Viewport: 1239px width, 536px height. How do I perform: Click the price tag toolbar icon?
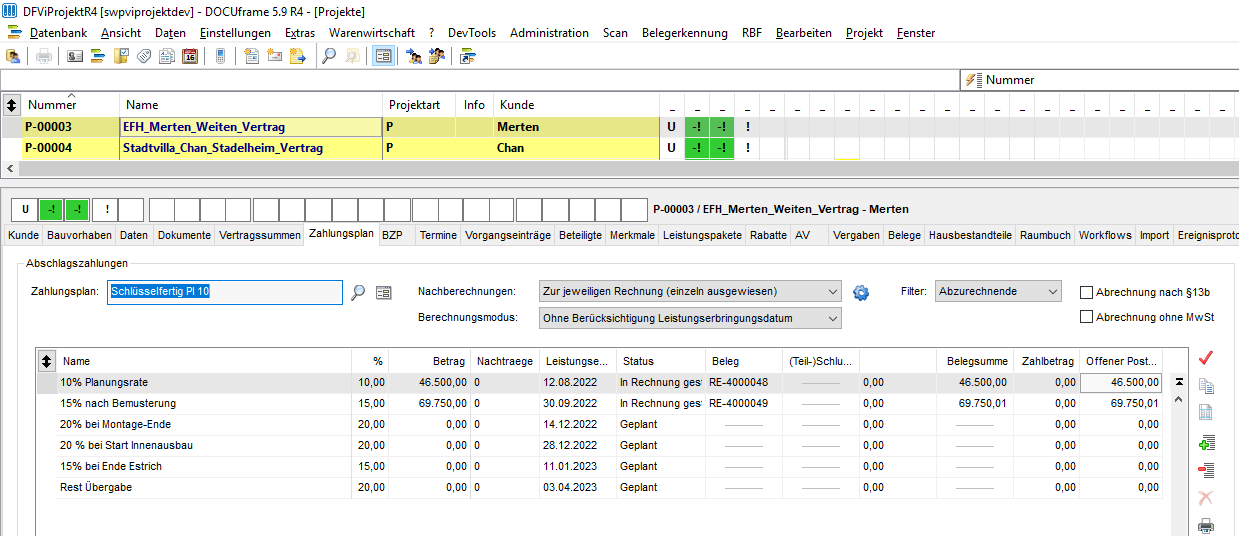click(x=144, y=56)
